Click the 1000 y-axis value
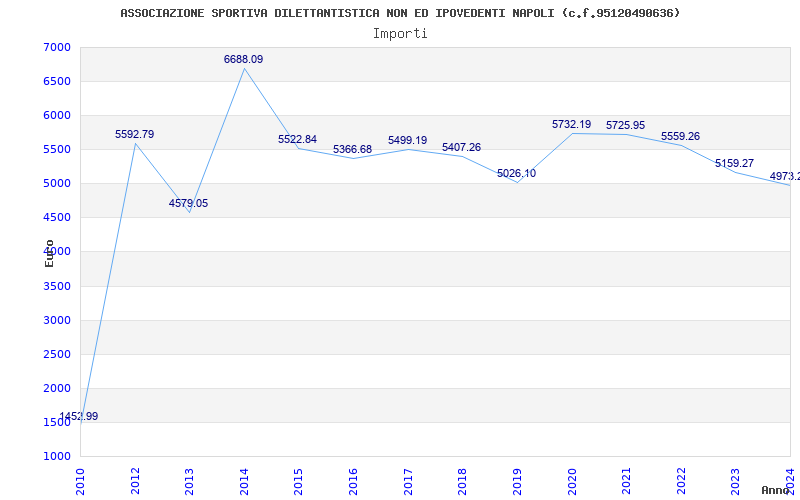The width and height of the screenshot is (800, 500). tap(57, 457)
